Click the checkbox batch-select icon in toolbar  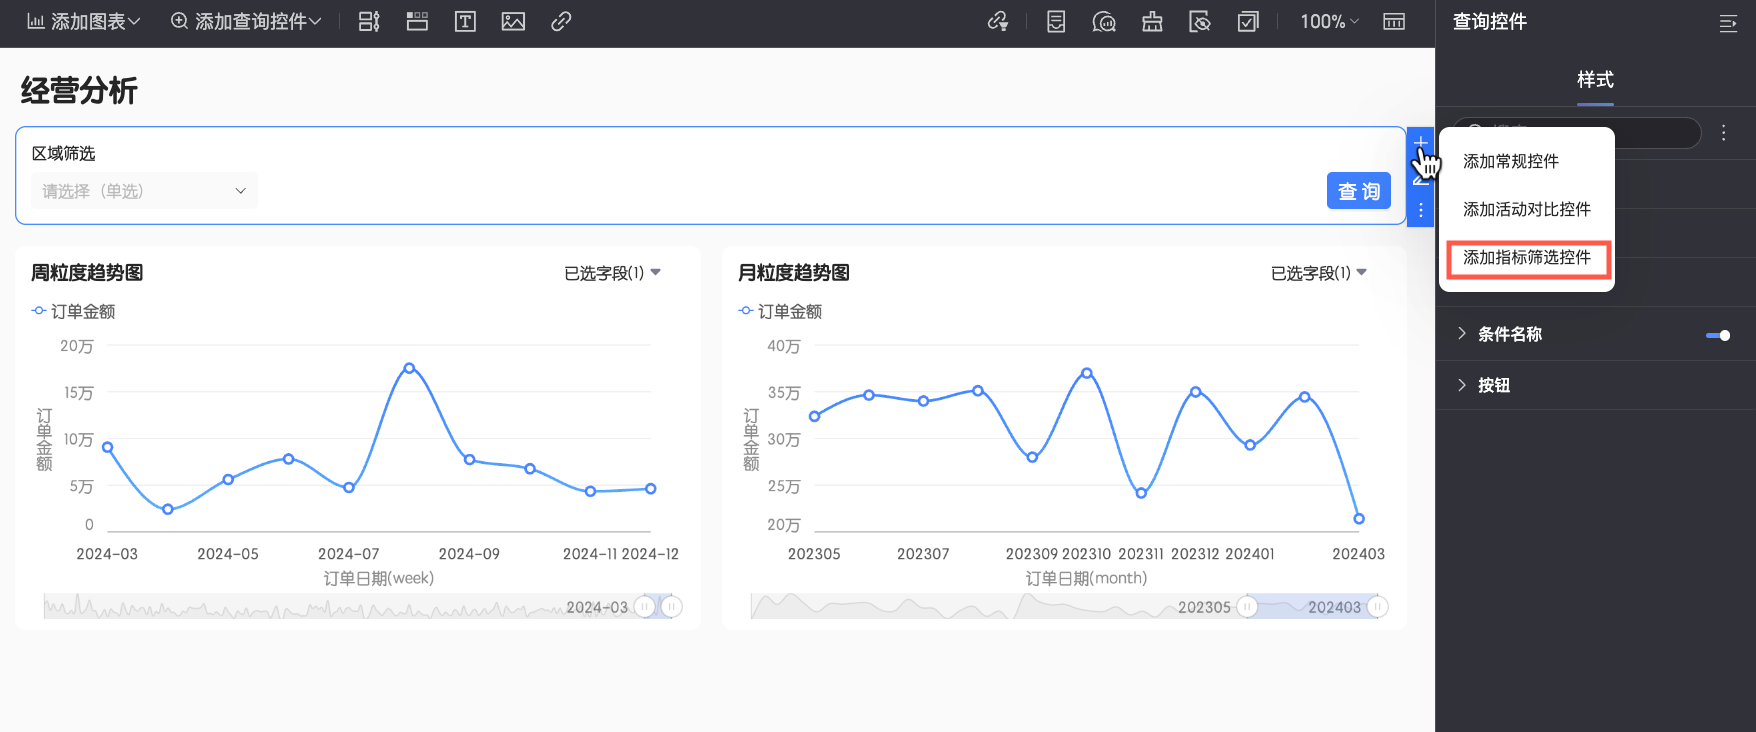1248,22
